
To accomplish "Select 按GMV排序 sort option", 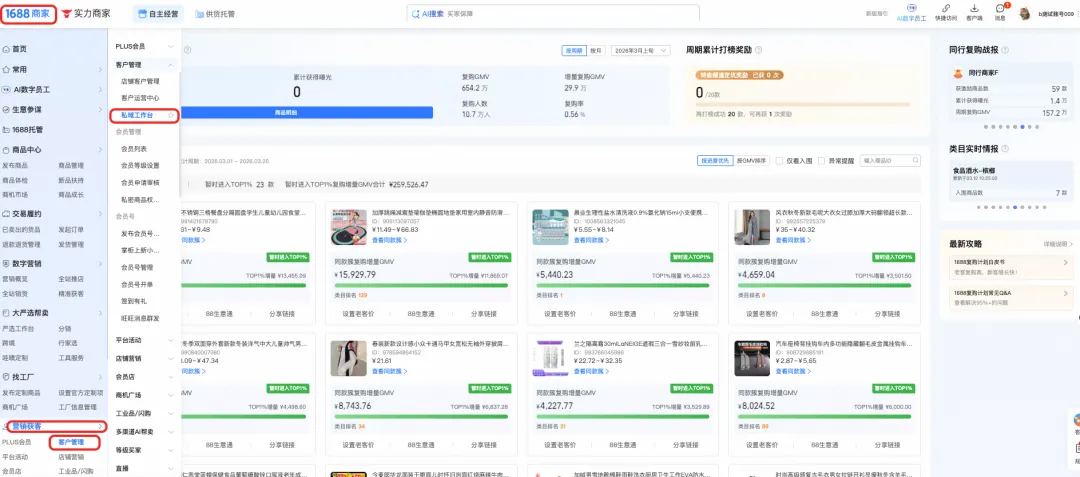I will pos(751,160).
